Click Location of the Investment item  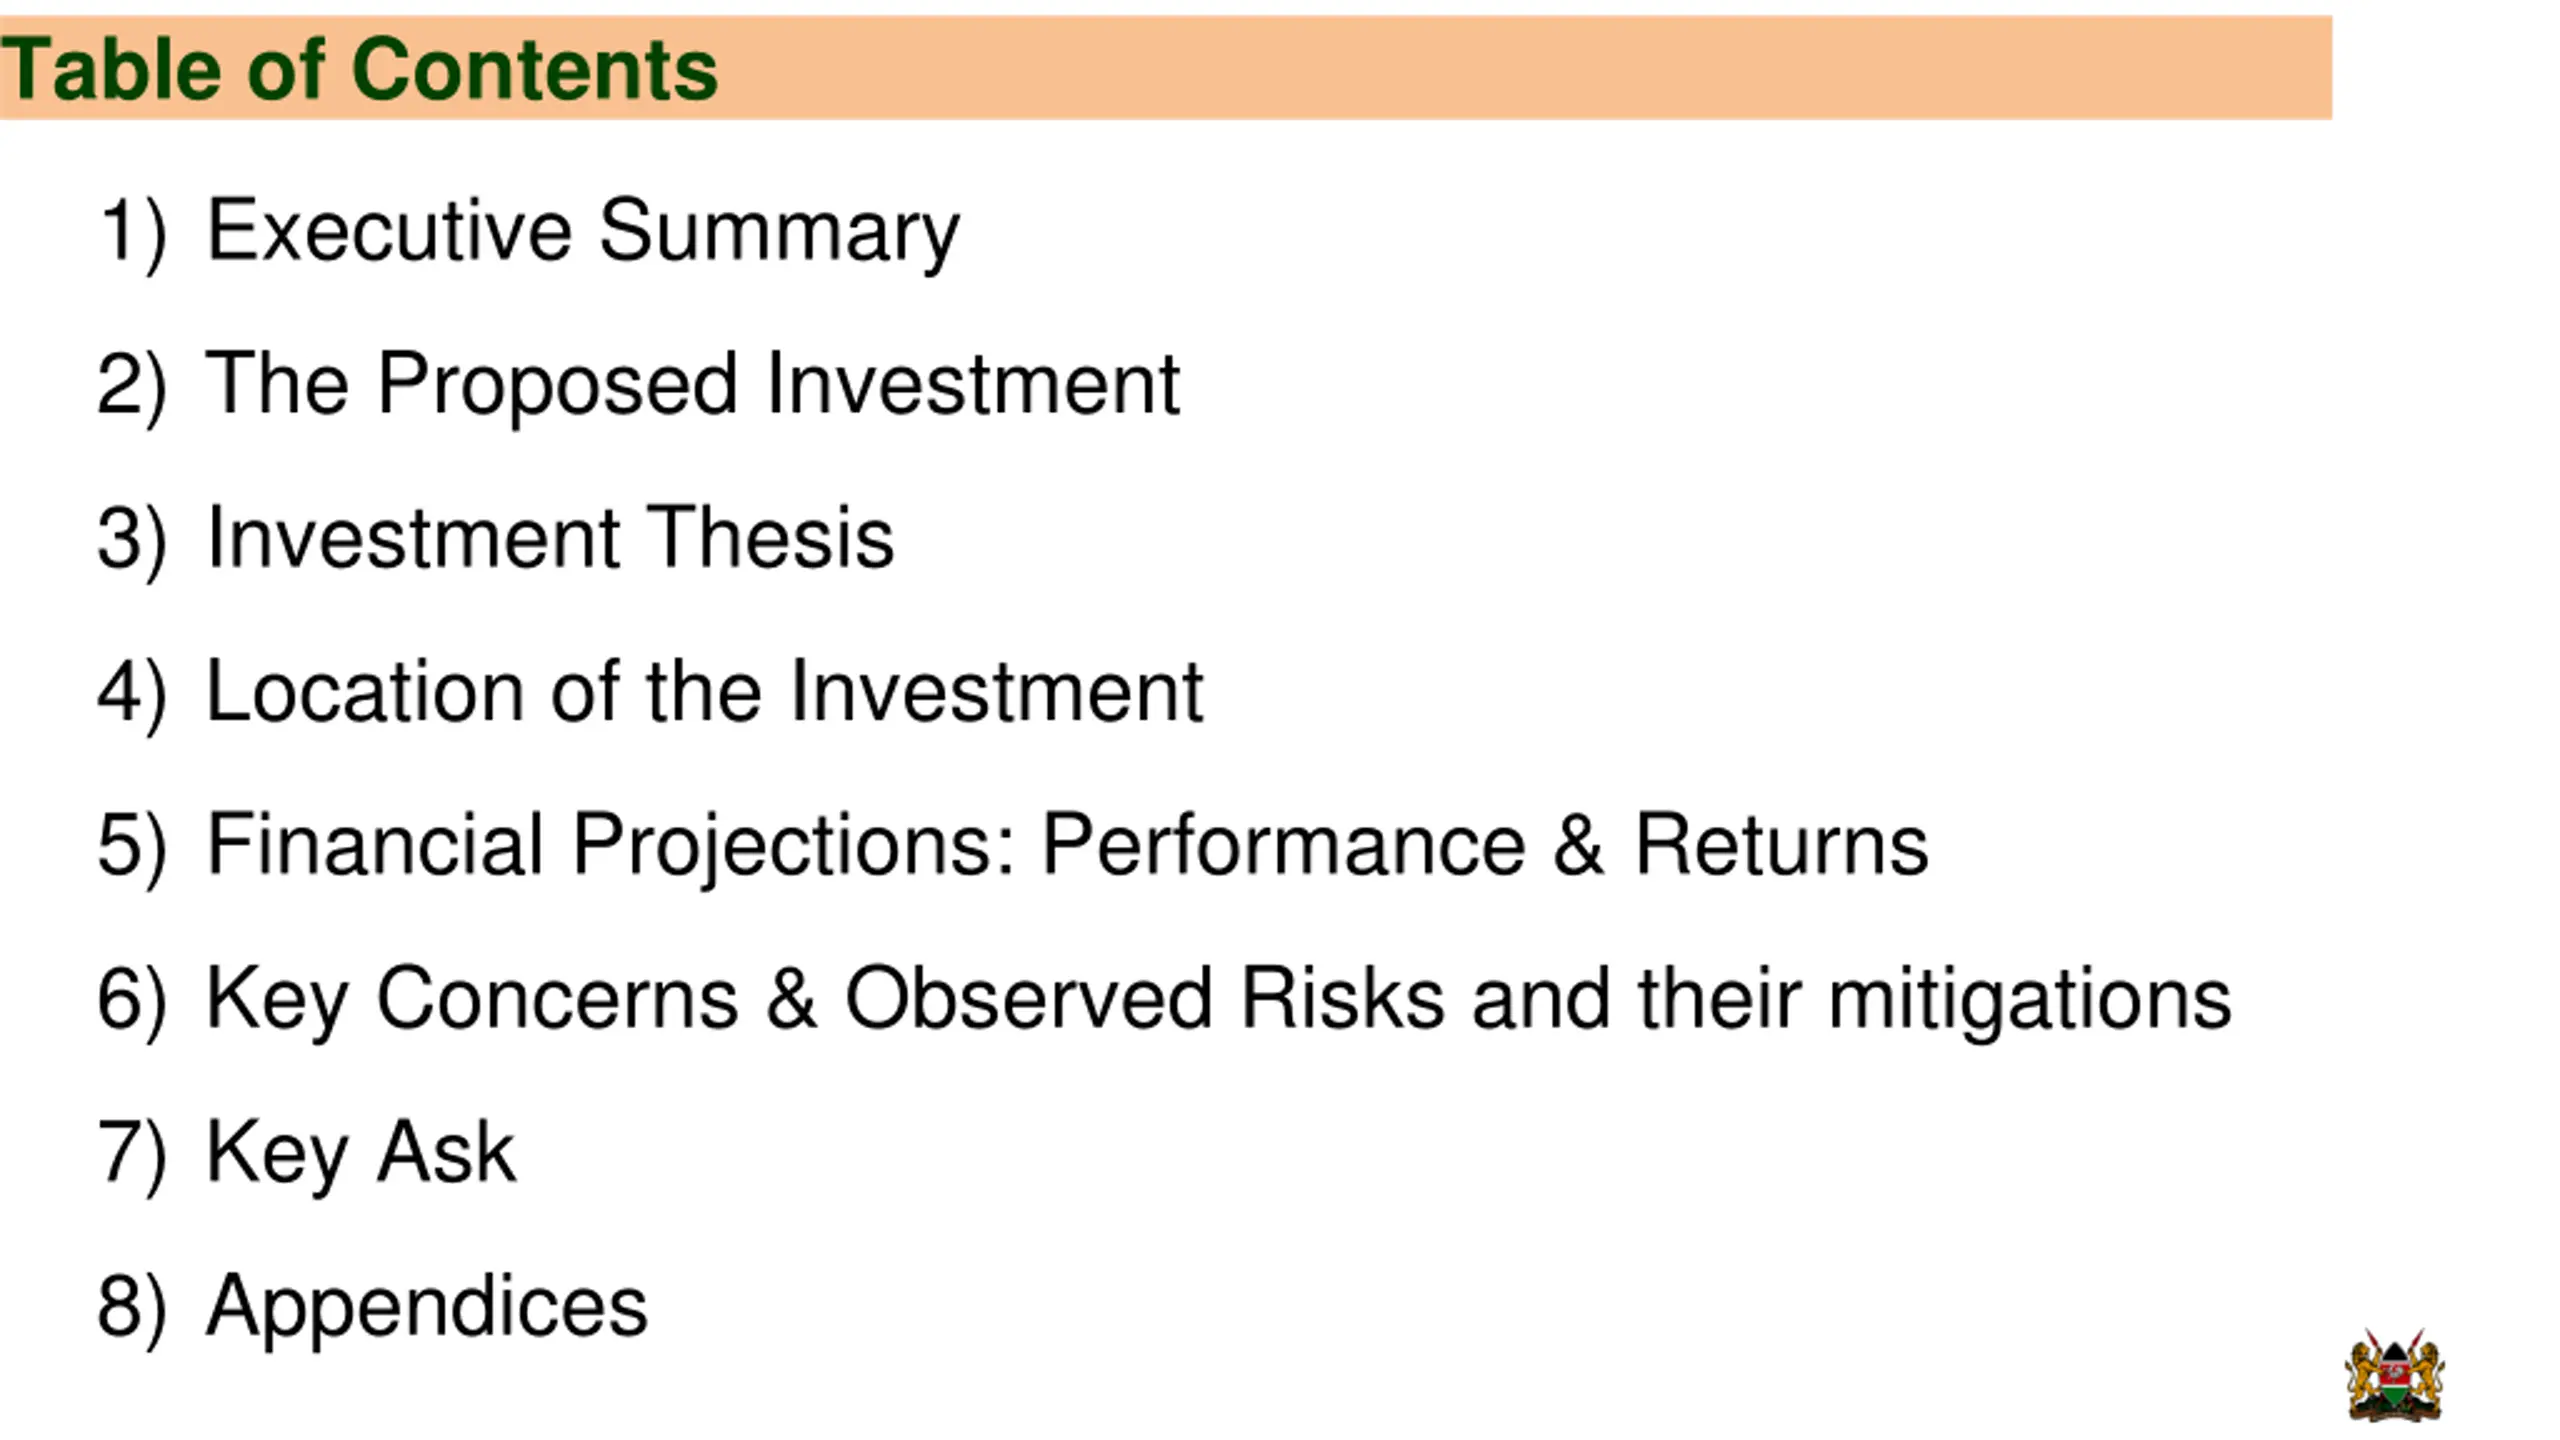pos(705,691)
